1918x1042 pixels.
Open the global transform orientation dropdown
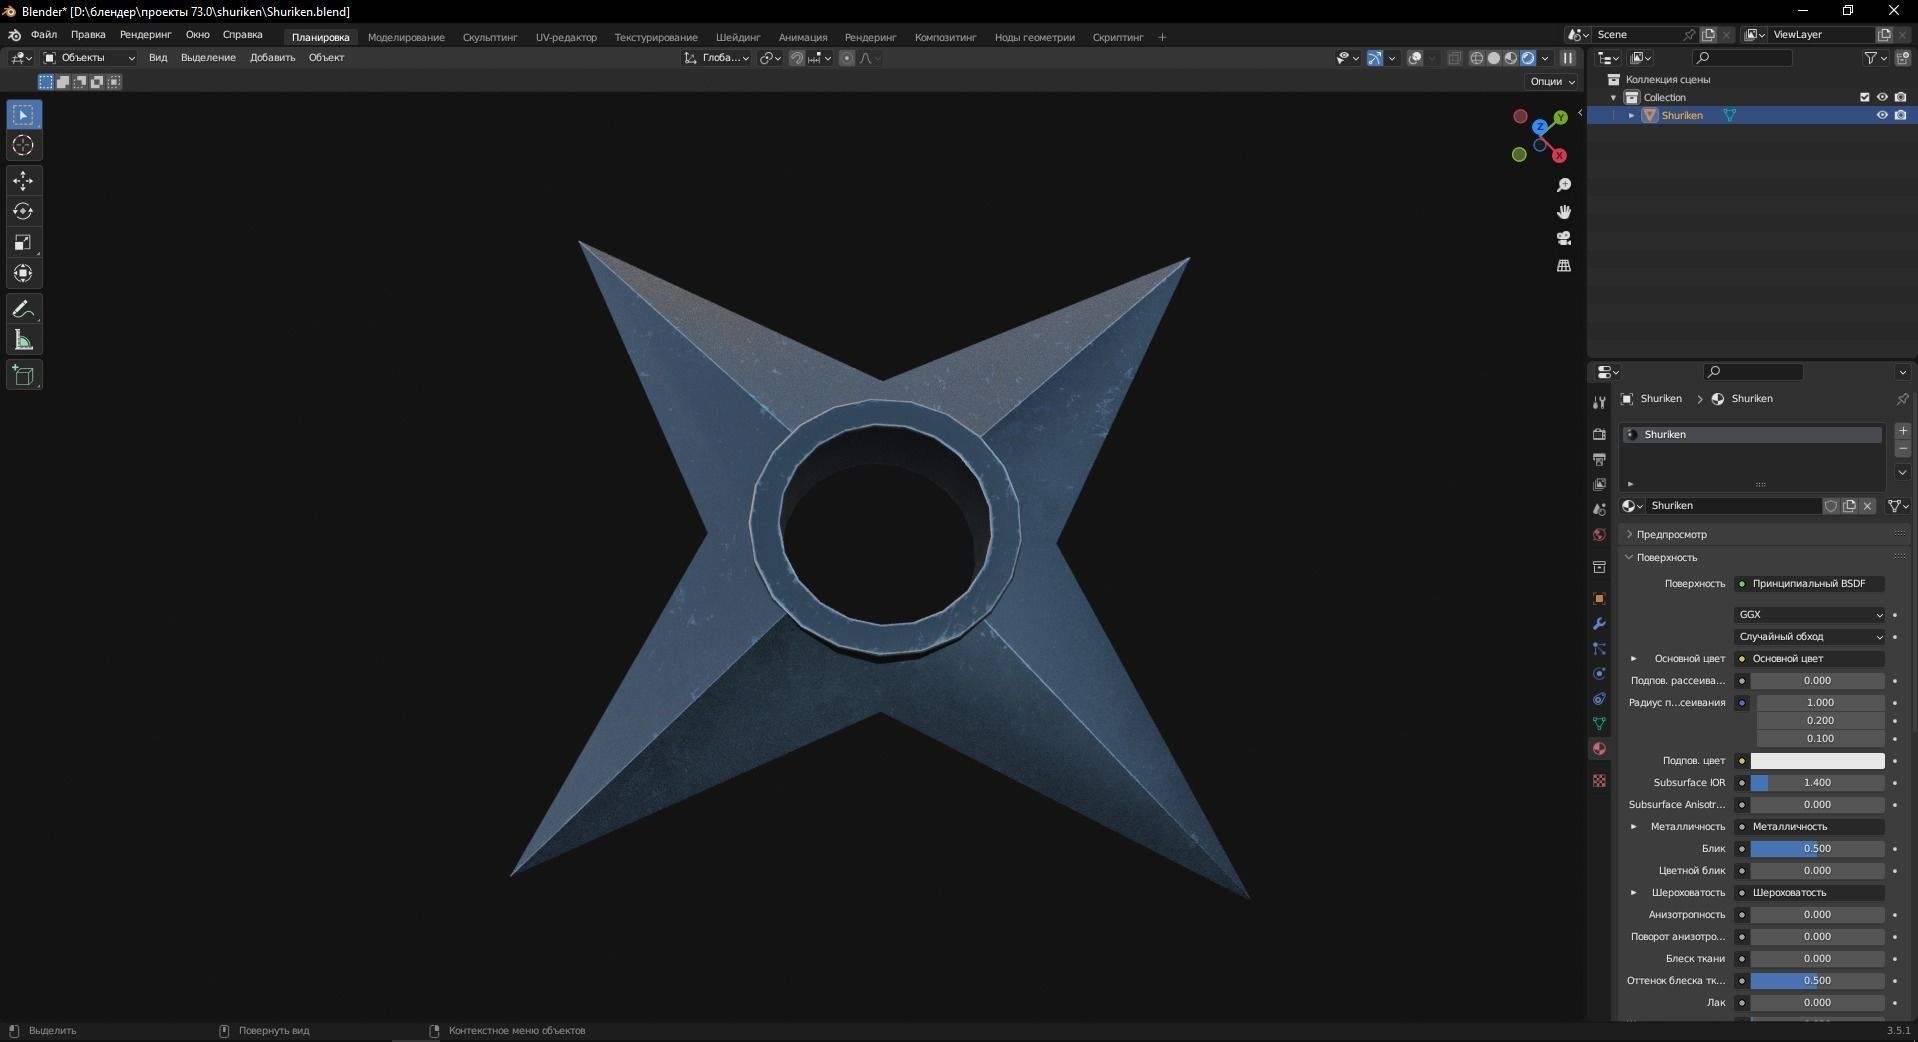point(717,58)
